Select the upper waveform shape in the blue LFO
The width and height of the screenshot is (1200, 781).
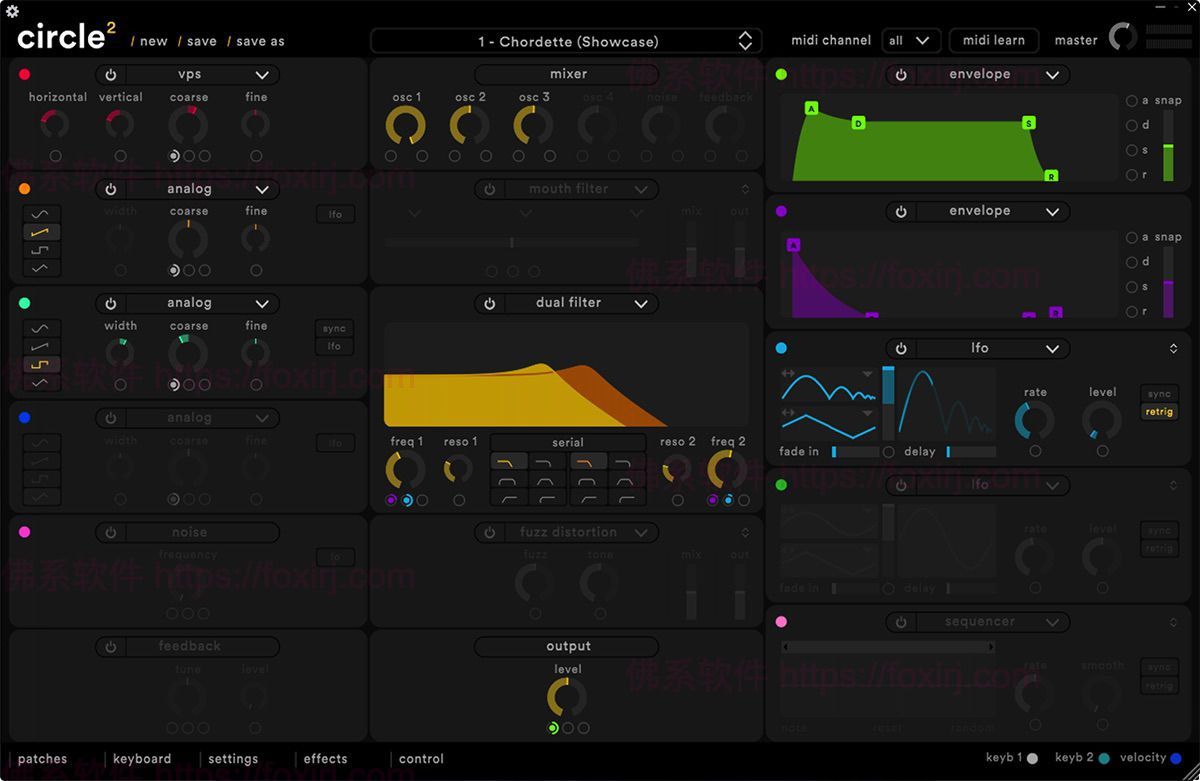point(827,382)
